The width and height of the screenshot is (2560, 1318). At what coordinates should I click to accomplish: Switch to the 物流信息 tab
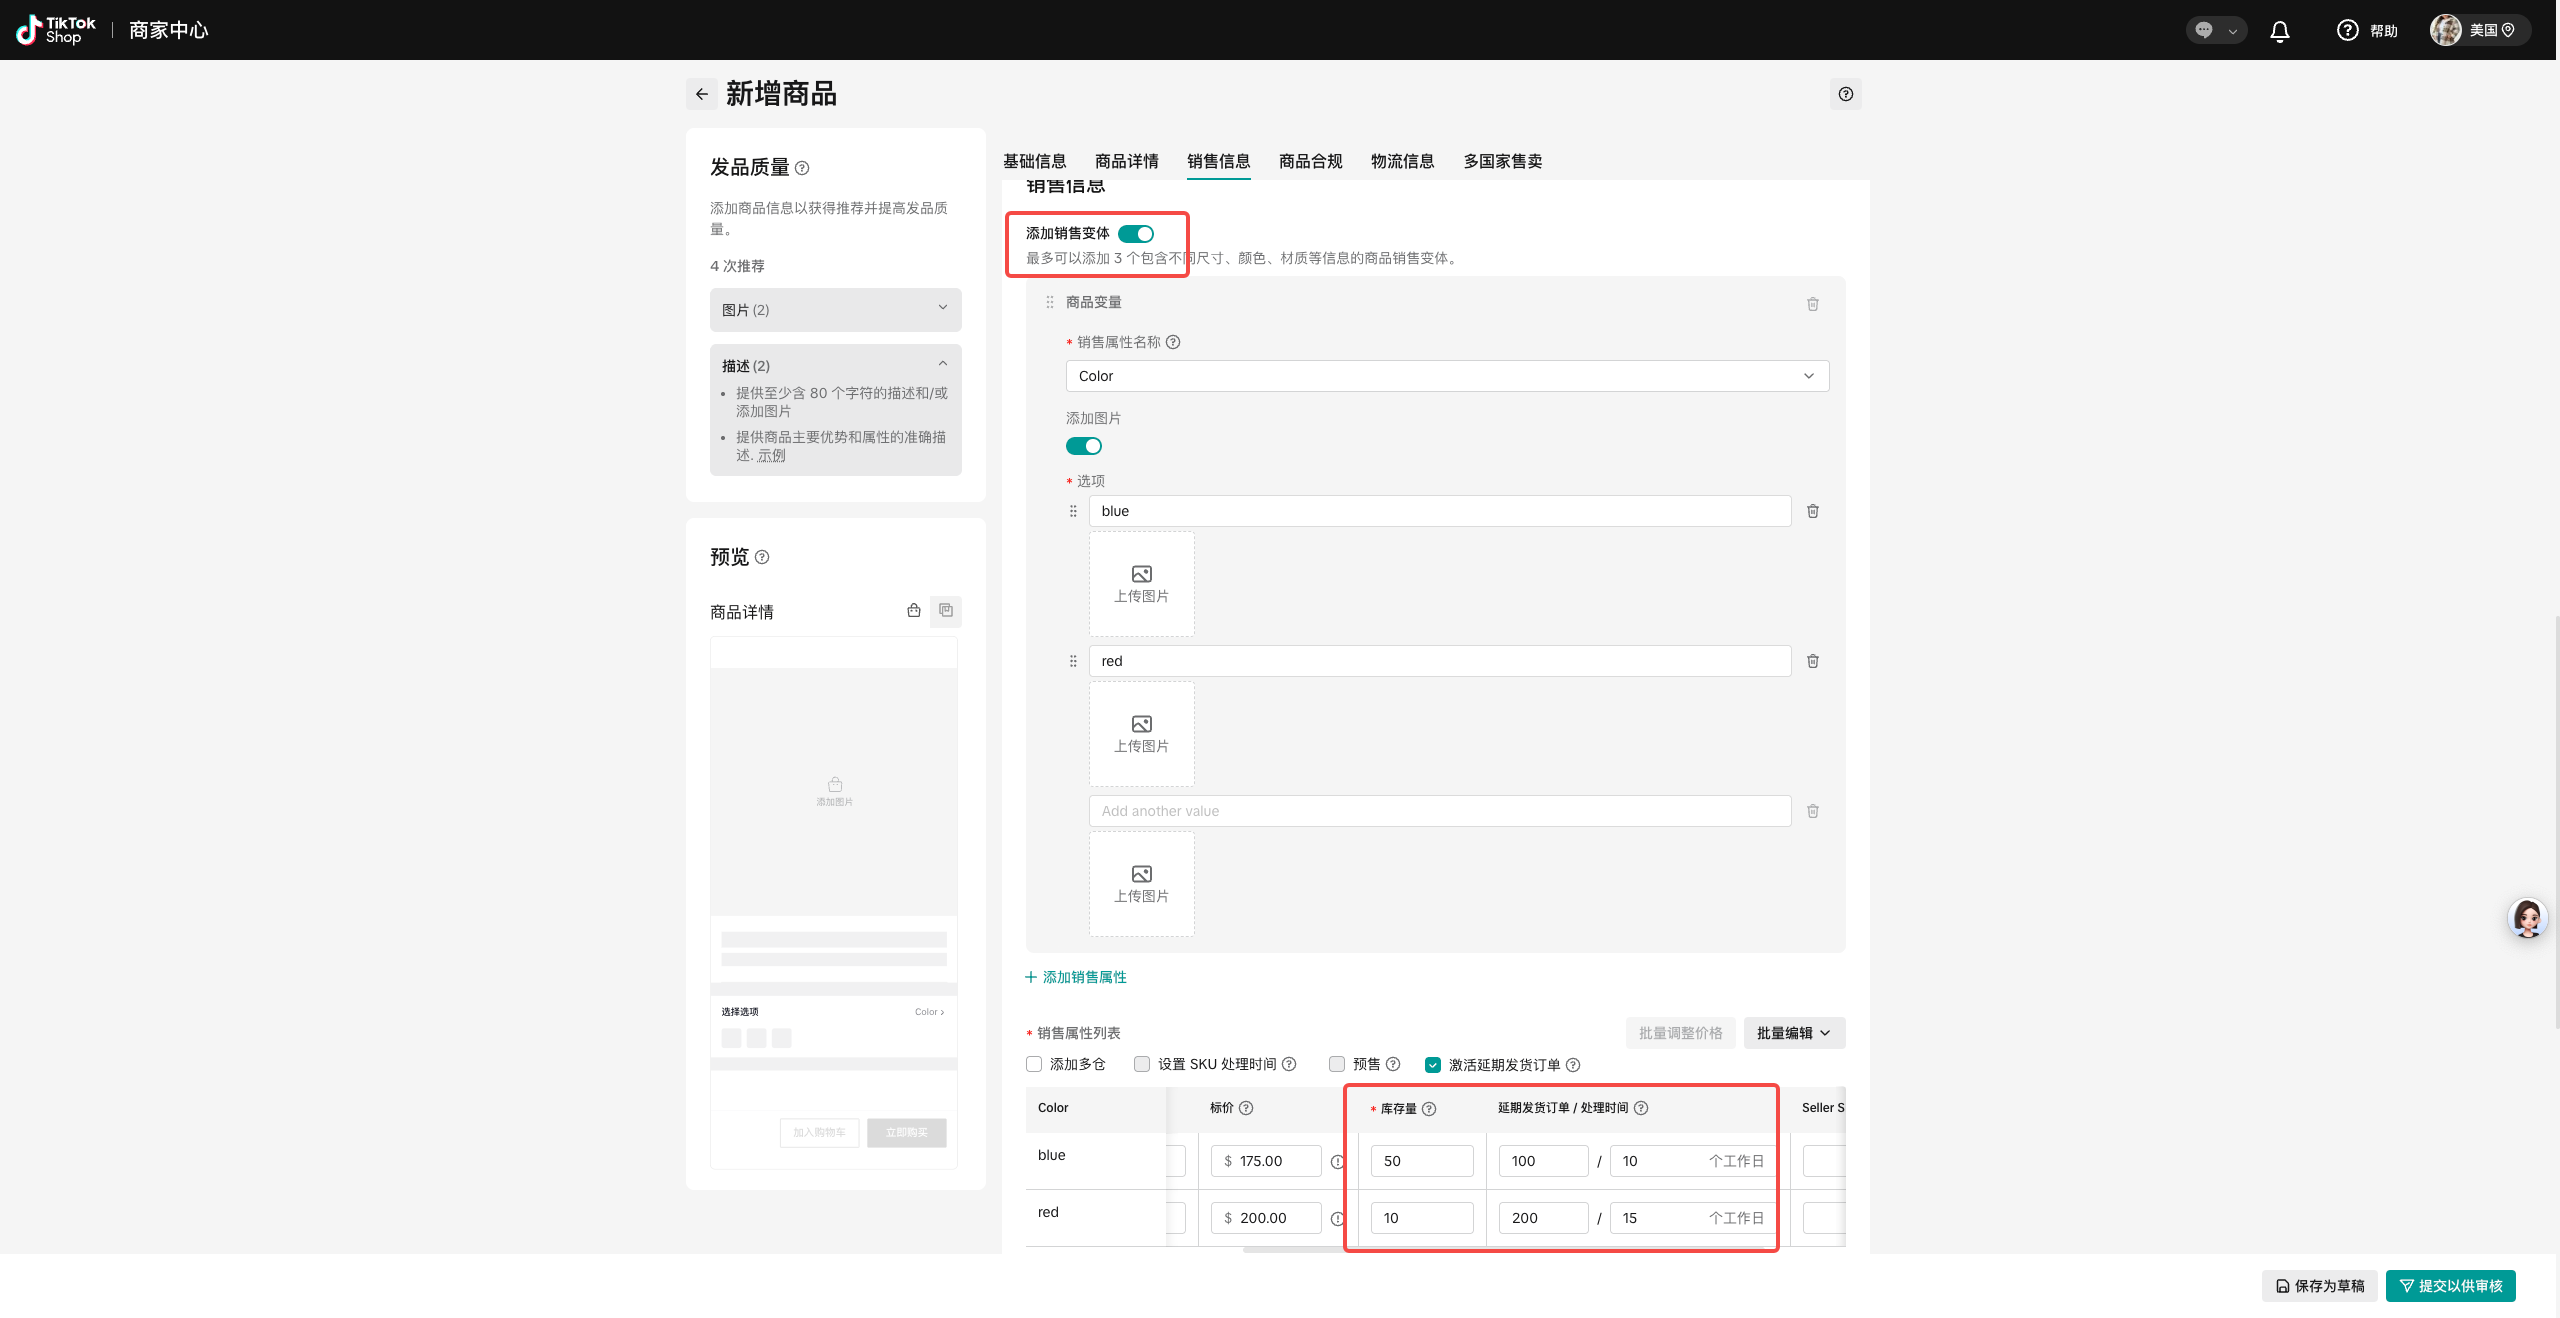1402,161
